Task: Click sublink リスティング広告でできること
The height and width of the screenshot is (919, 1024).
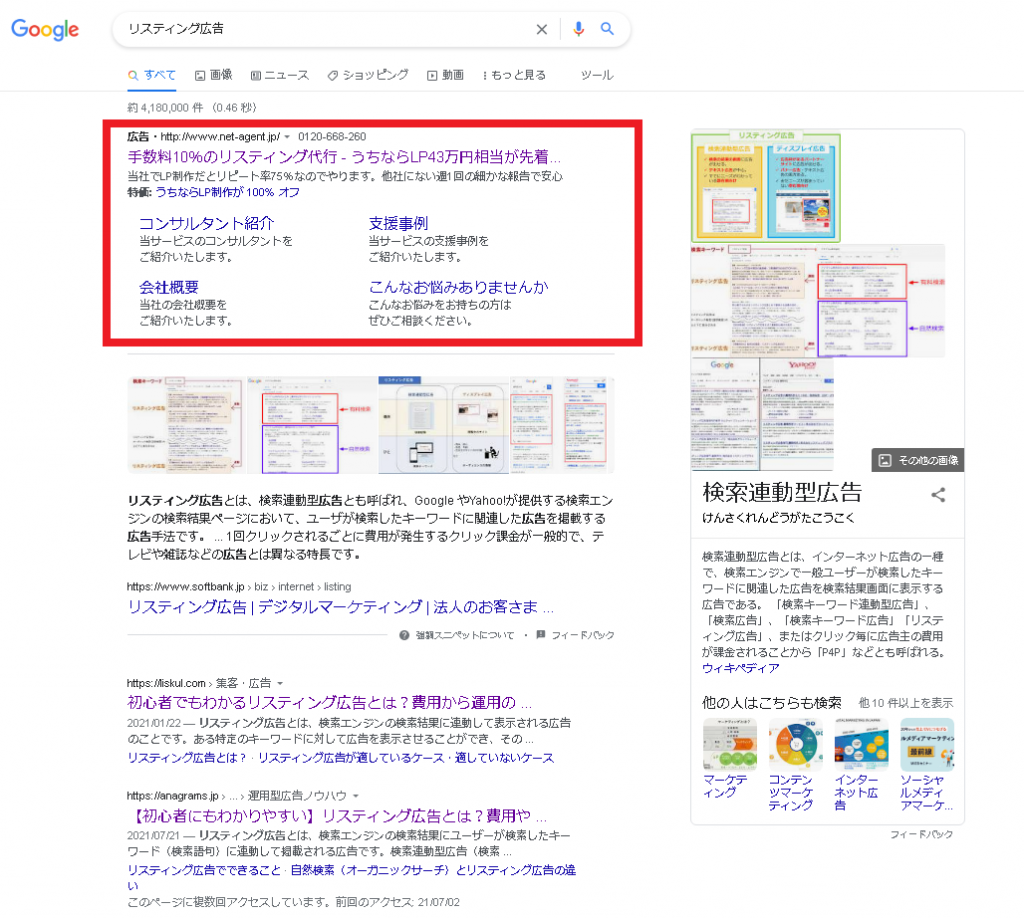Action: tap(204, 870)
